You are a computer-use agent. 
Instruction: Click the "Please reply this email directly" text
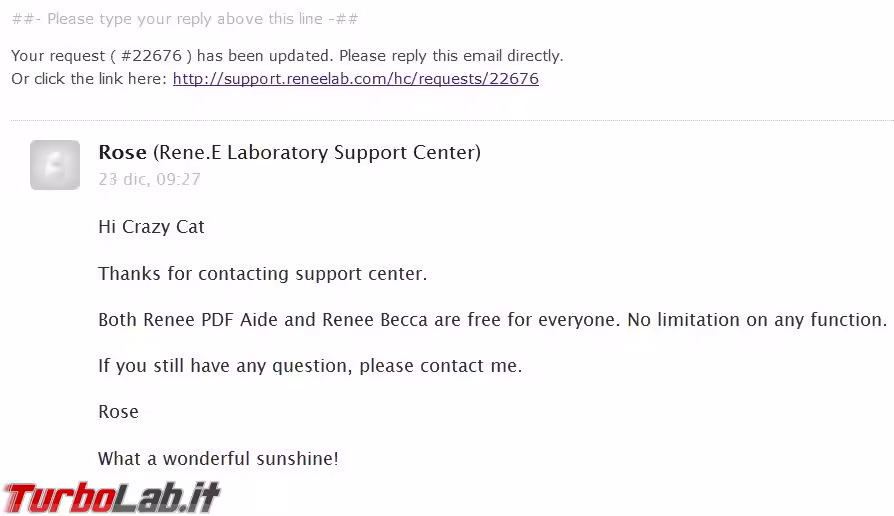(x=442, y=56)
